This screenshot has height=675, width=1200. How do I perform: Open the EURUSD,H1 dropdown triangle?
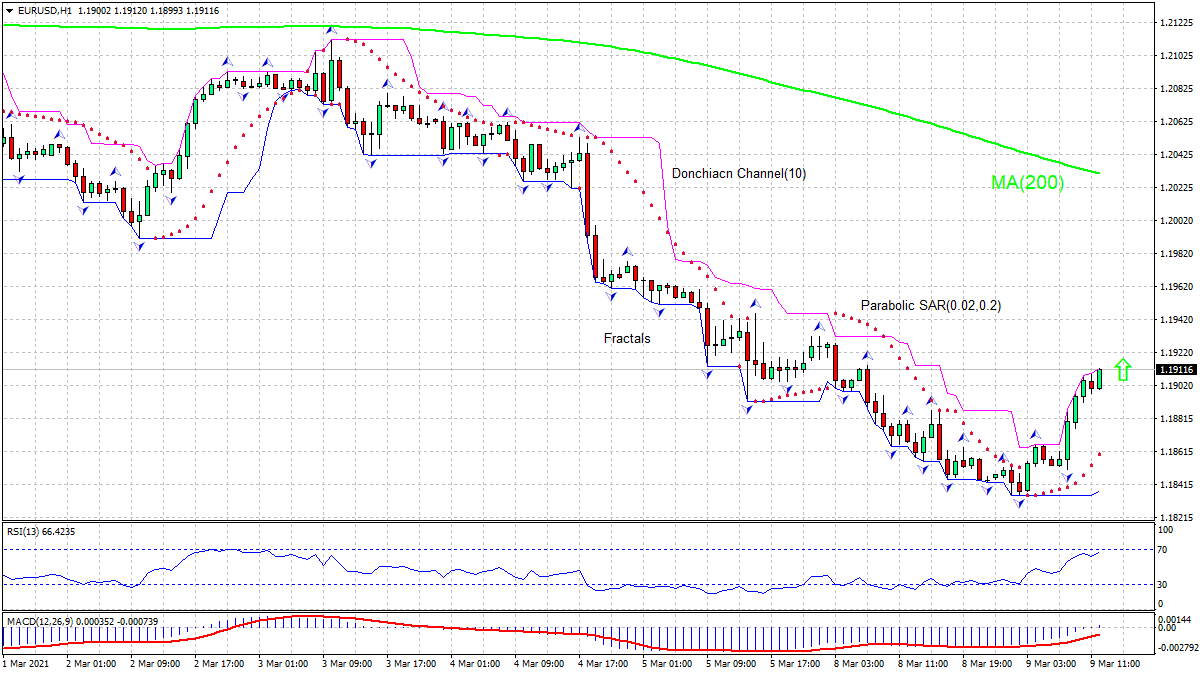(x=10, y=8)
